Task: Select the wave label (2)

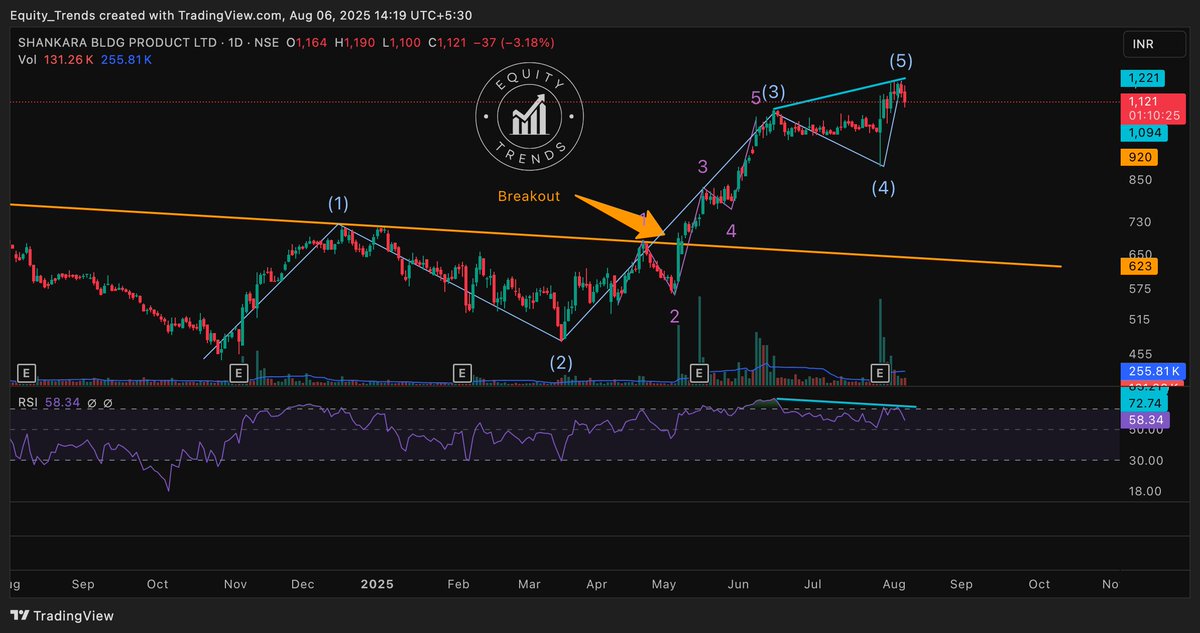Action: point(562,362)
